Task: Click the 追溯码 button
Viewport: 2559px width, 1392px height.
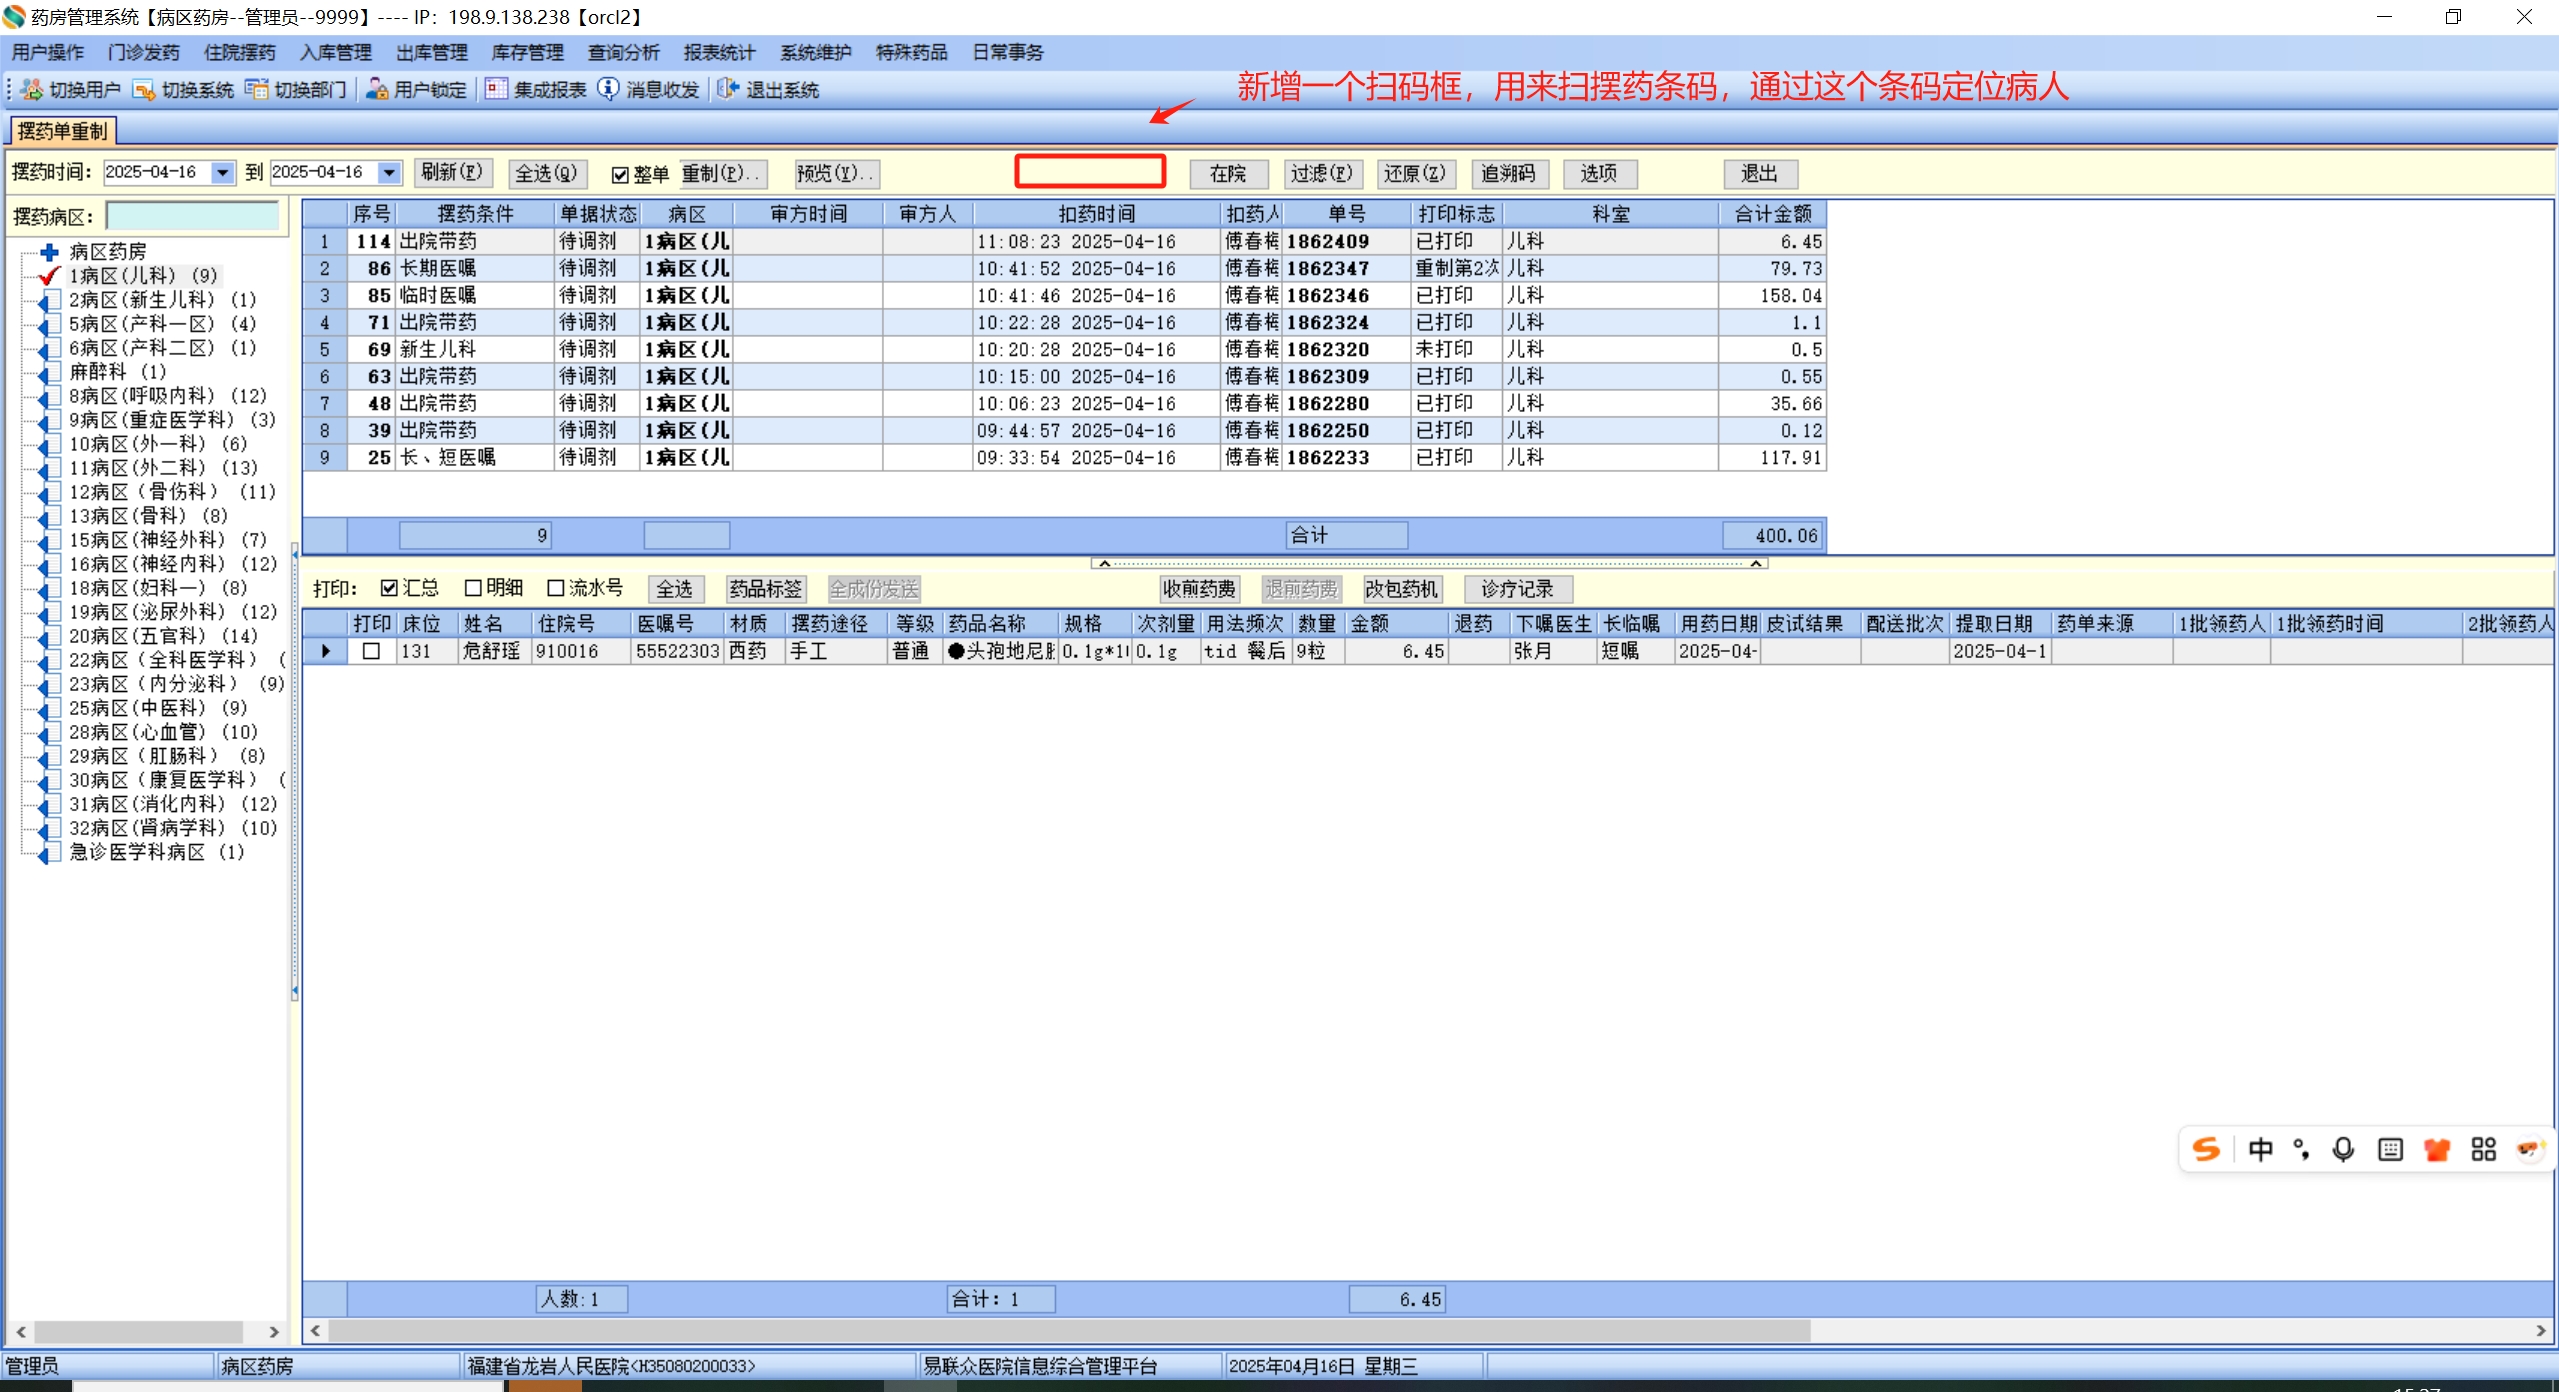Action: point(1508,174)
